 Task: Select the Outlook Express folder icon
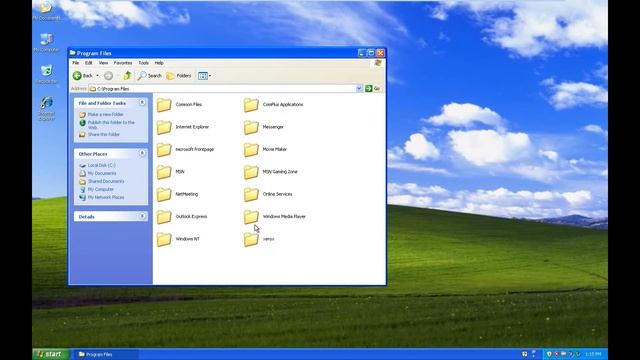164,217
